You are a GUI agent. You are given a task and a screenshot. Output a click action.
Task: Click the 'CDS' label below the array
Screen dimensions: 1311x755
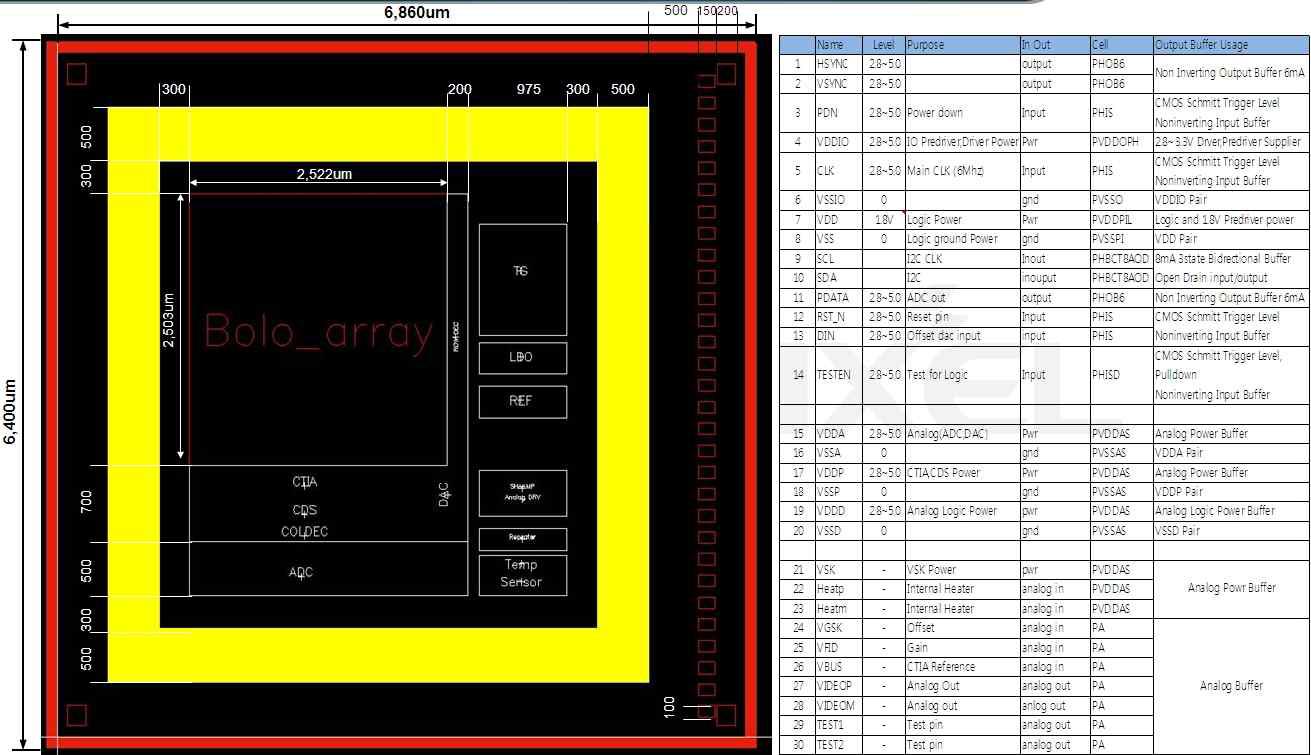(x=305, y=510)
